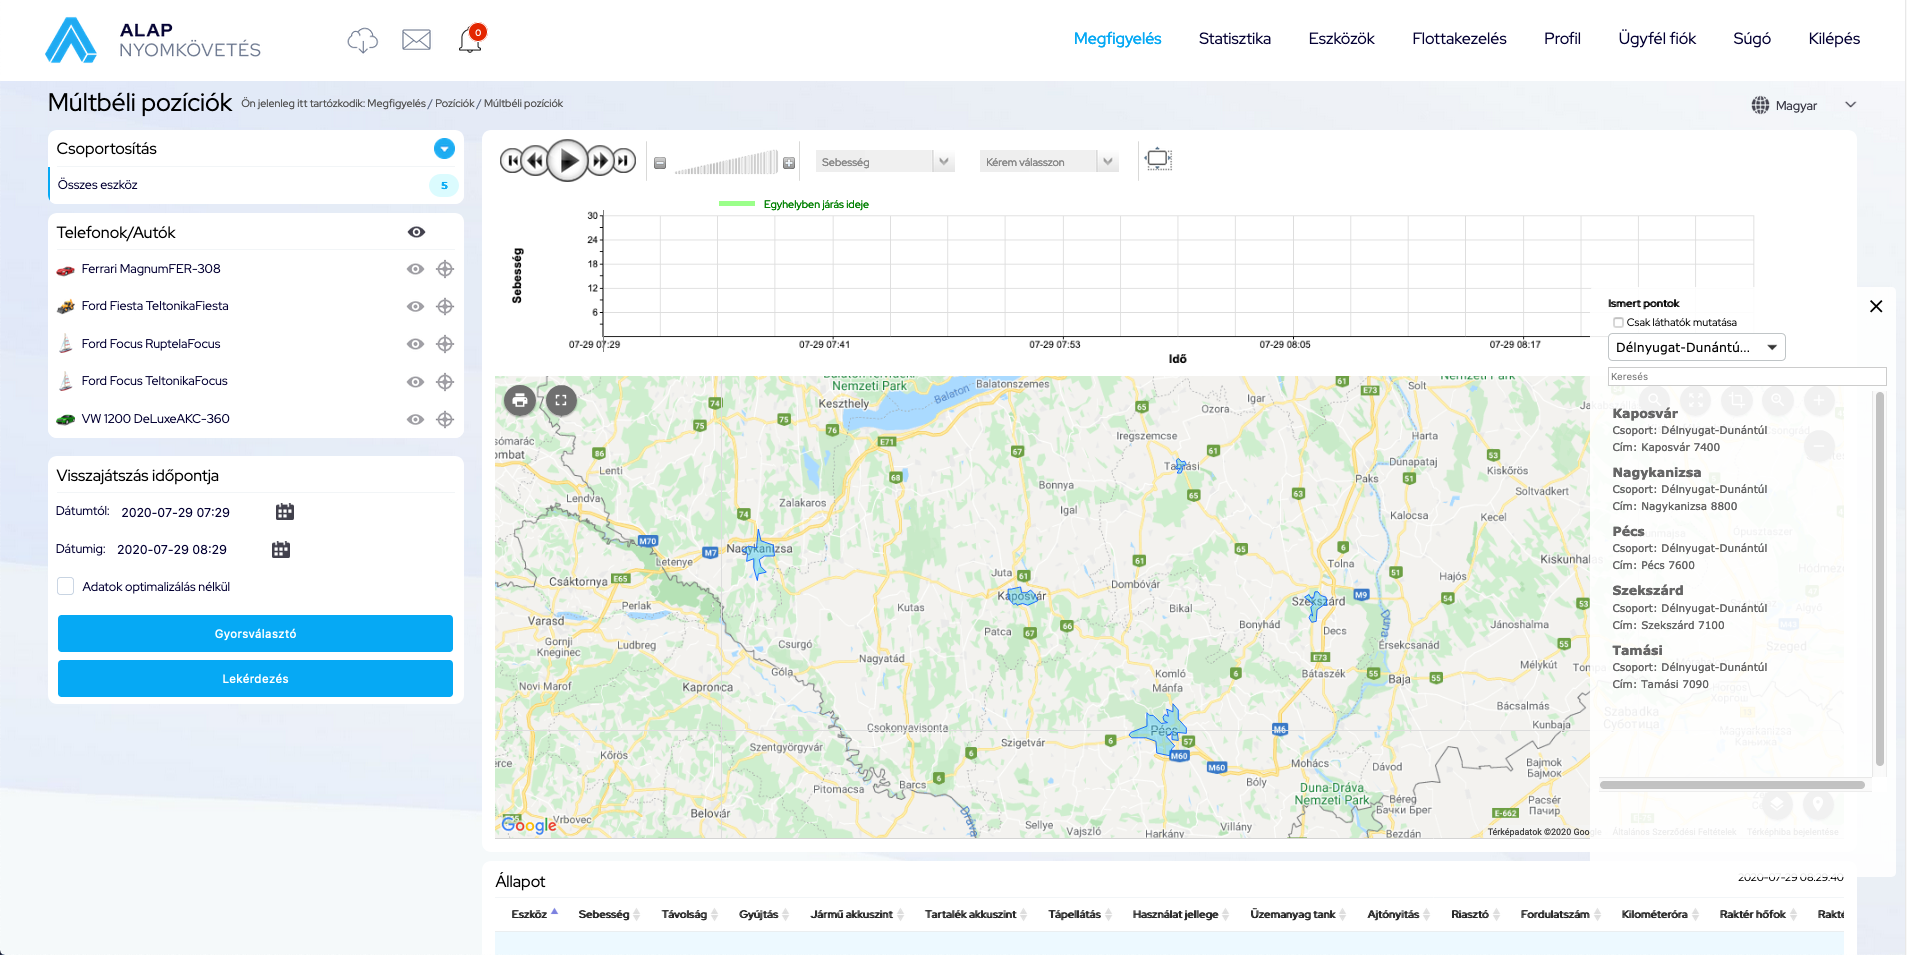Click the area selection icon in toolbar
Image resolution: width=1907 pixels, height=955 pixels.
(x=1158, y=160)
